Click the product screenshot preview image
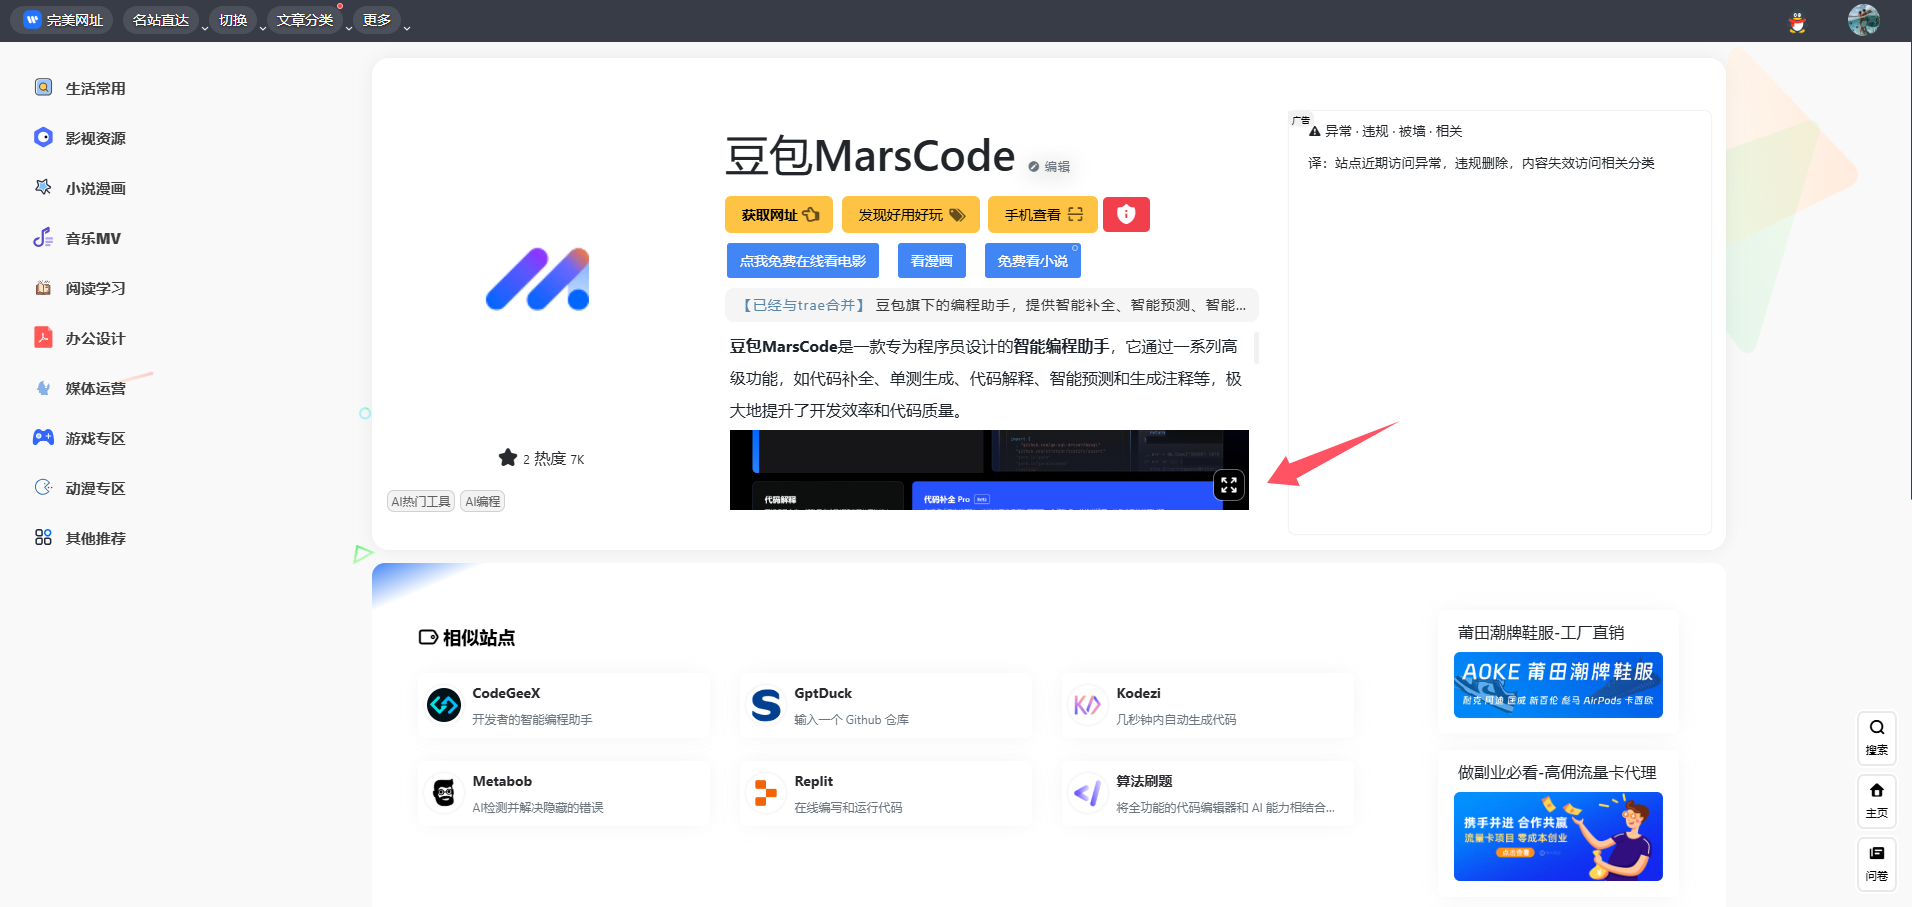The image size is (1912, 907). pos(989,470)
